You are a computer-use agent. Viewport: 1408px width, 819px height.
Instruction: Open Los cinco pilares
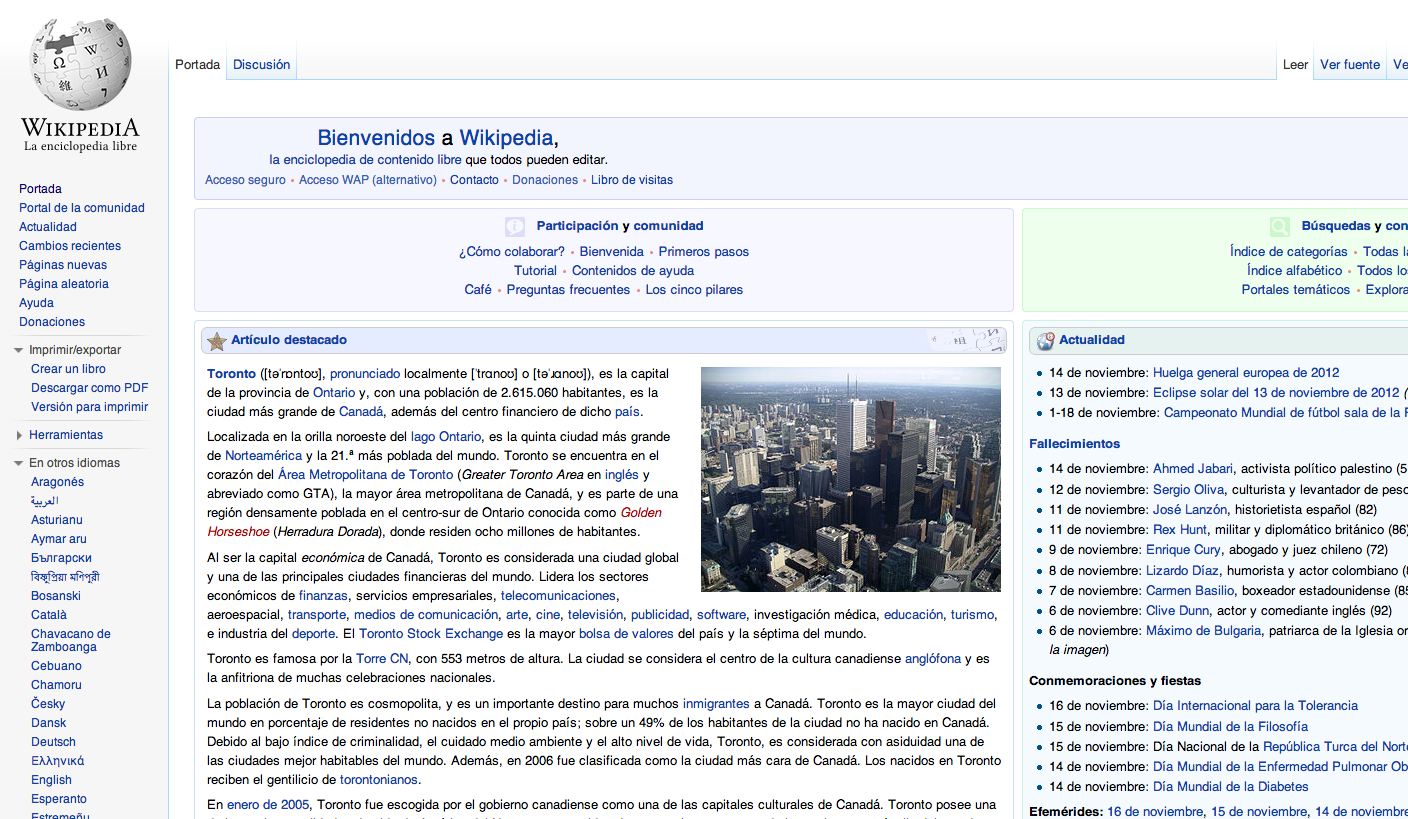coord(694,290)
